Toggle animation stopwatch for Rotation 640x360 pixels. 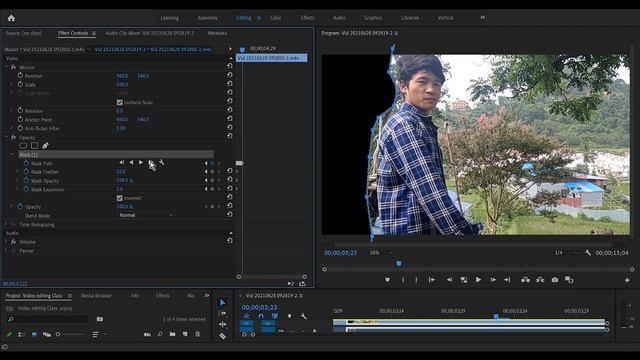[x=20, y=111]
